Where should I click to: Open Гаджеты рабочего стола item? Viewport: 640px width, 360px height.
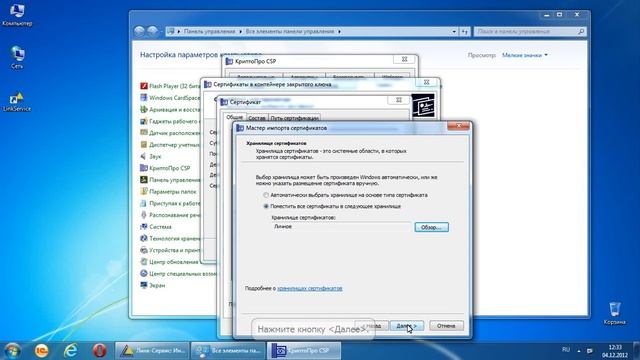pos(171,121)
